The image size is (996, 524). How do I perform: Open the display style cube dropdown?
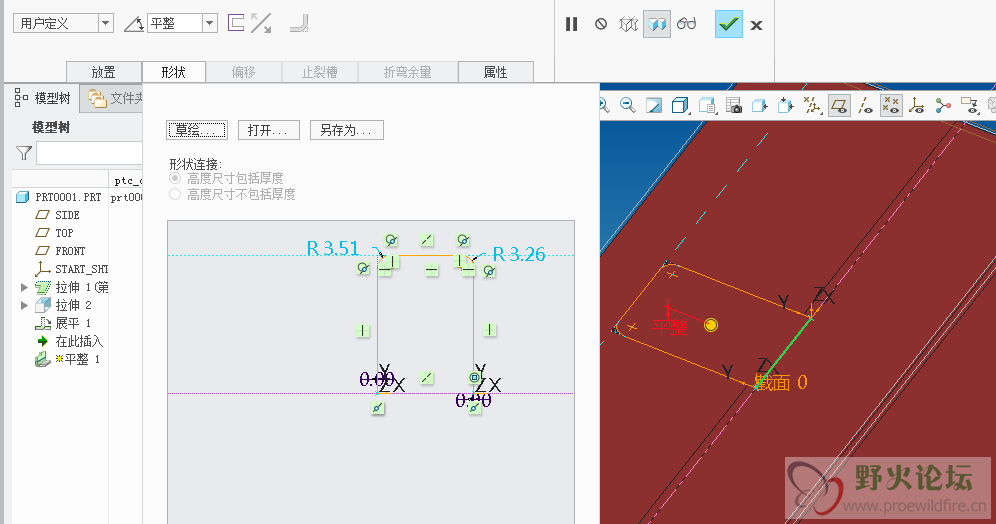tap(680, 105)
